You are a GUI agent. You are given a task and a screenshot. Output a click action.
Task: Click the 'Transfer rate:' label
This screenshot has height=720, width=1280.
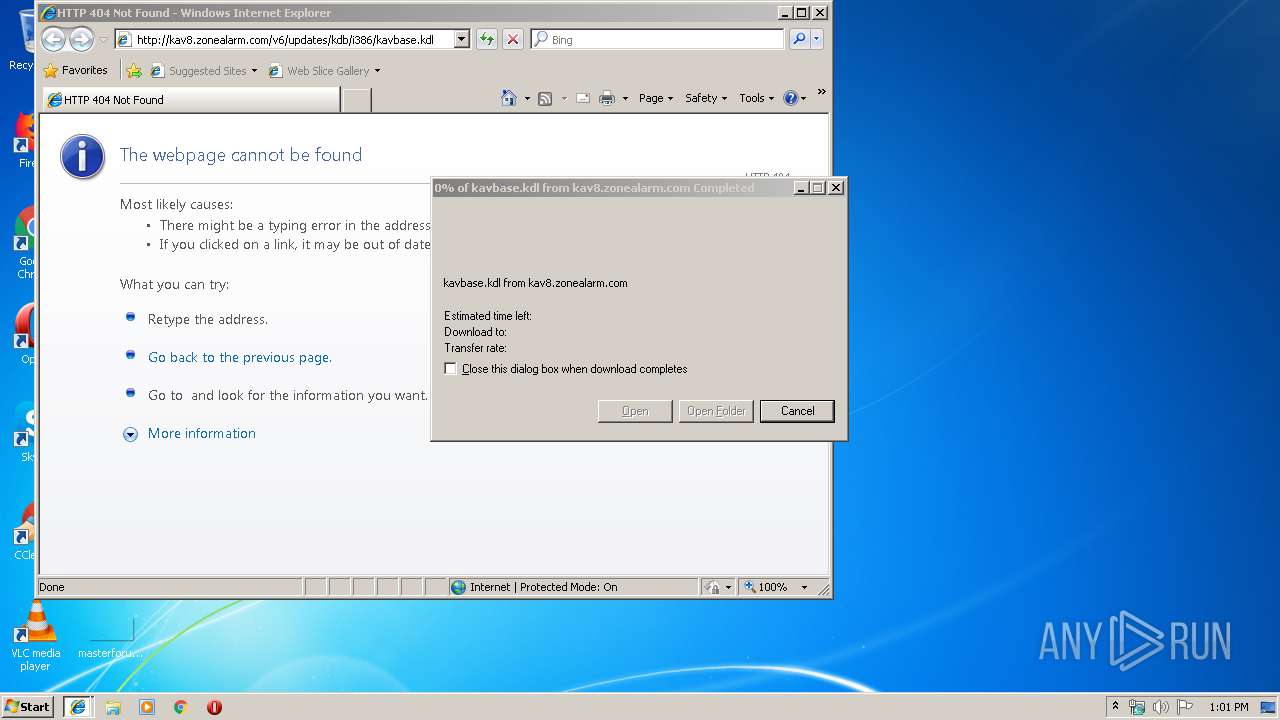point(476,348)
